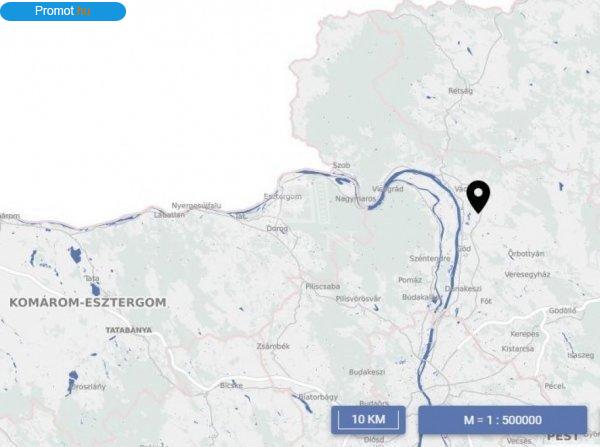This screenshot has height=447, width=600.
Task: Select the Szob town label
Action: [341, 165]
